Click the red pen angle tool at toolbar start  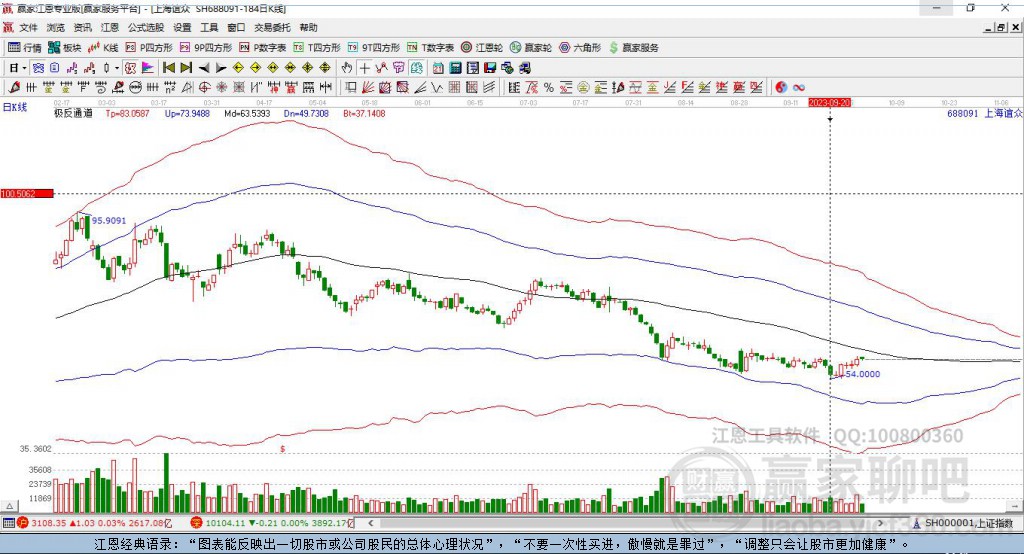14,87
